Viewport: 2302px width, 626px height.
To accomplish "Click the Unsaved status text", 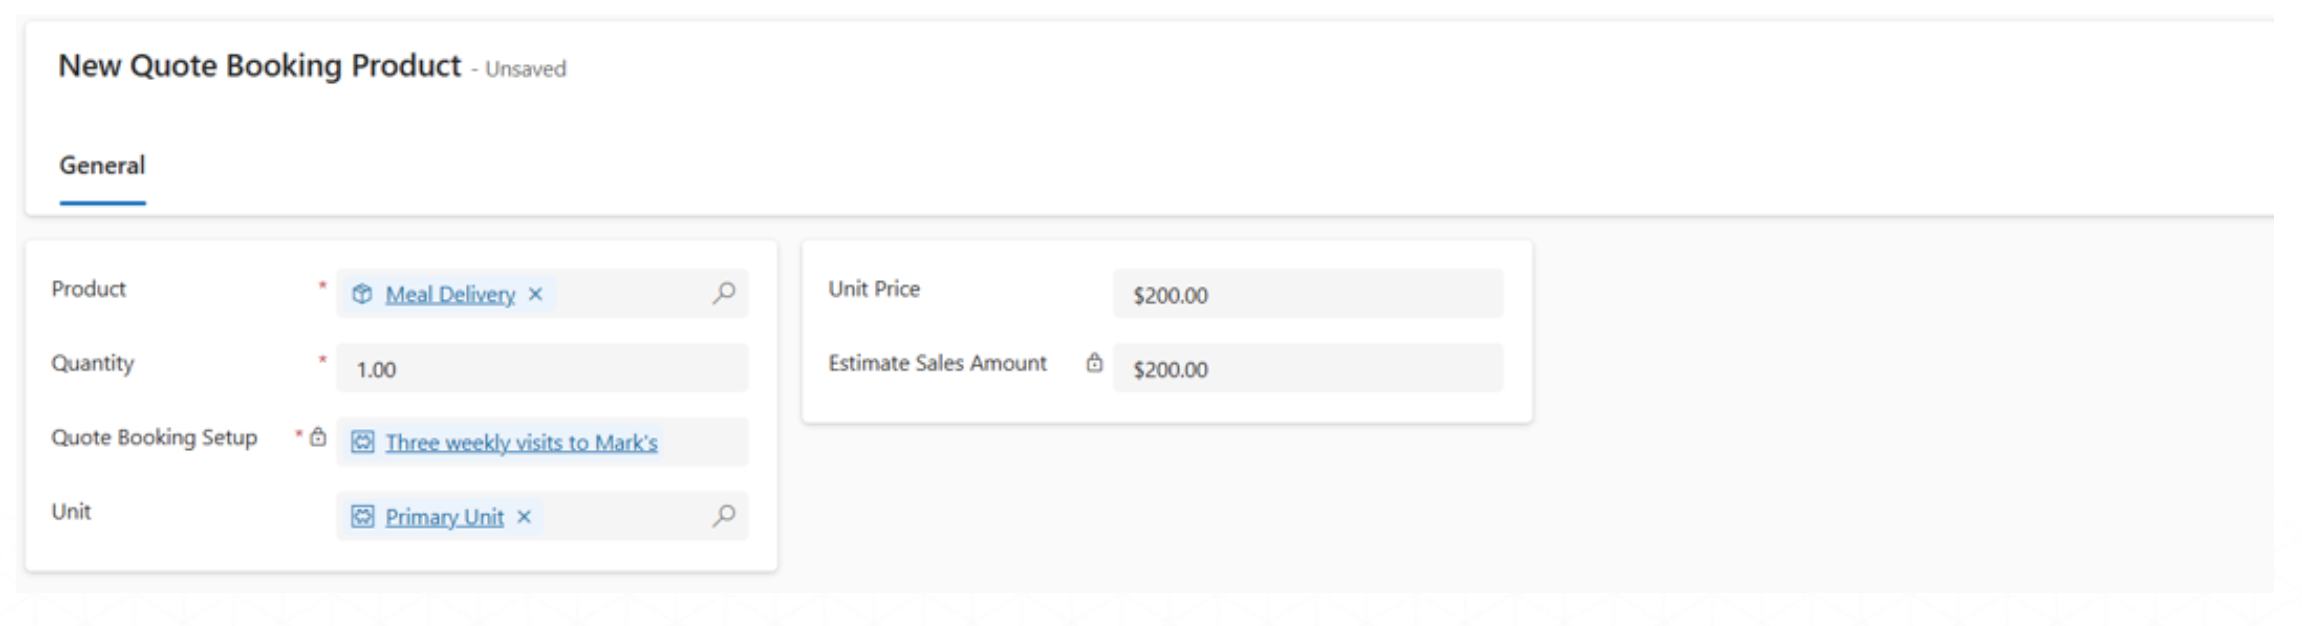I will click(525, 69).
